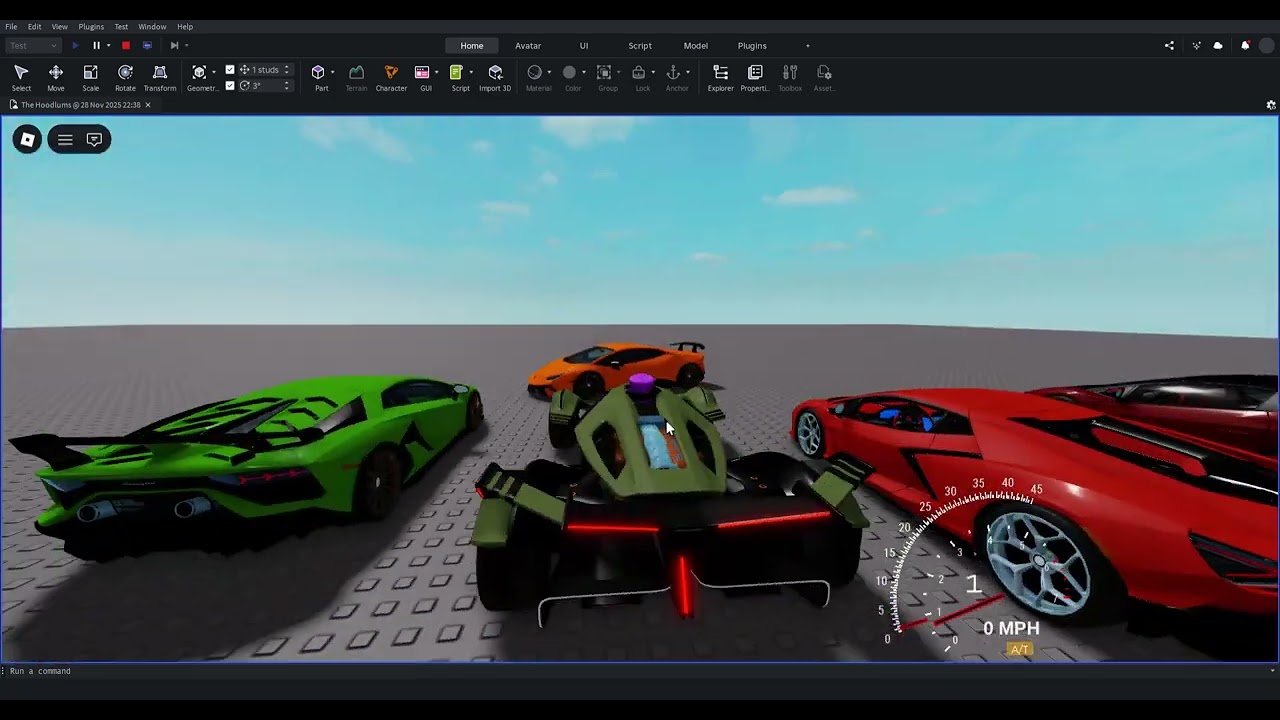Add a custom ribbon tab with plus
The height and width of the screenshot is (720, 1280).
[x=808, y=46]
